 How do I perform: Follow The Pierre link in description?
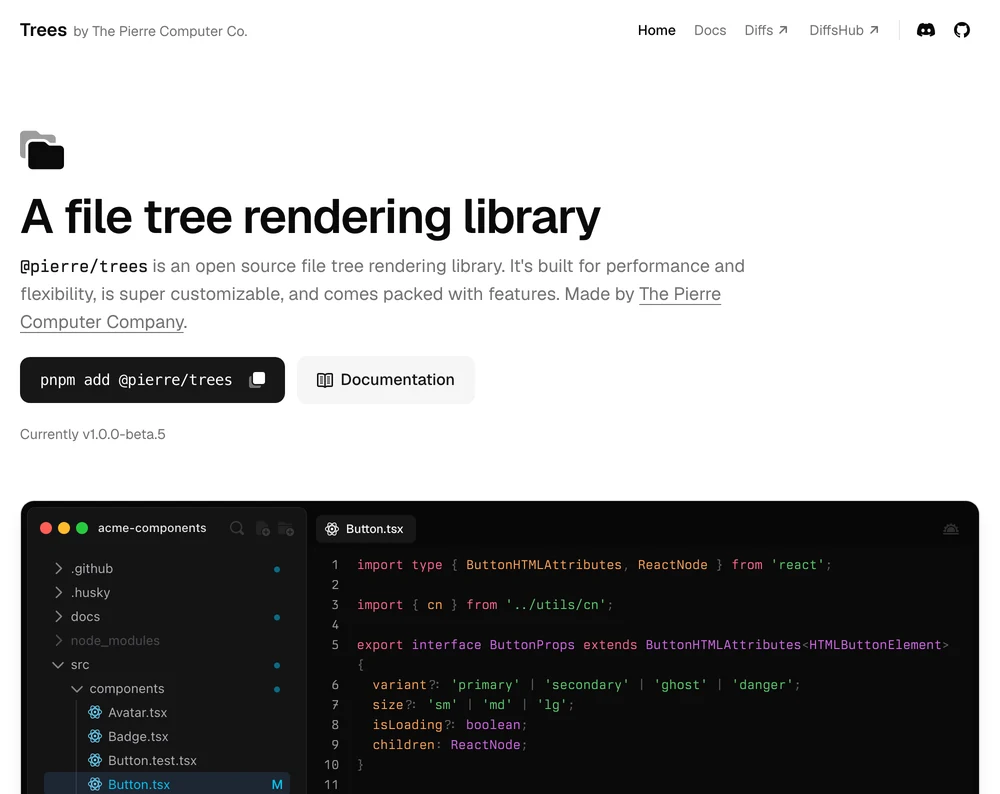680,294
